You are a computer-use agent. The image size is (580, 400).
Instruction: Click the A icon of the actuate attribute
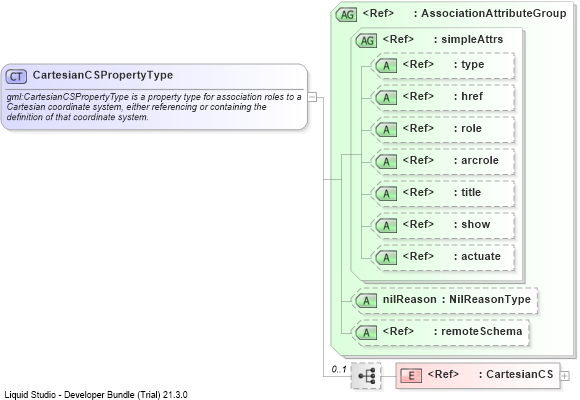coord(386,258)
